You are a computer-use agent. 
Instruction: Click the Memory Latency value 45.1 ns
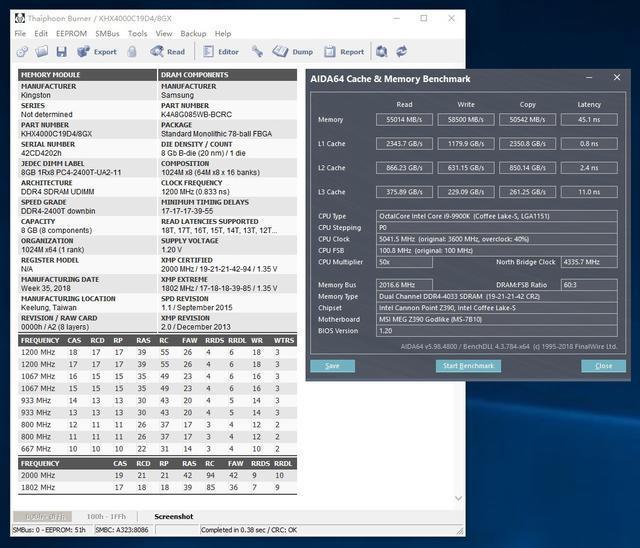(x=589, y=120)
